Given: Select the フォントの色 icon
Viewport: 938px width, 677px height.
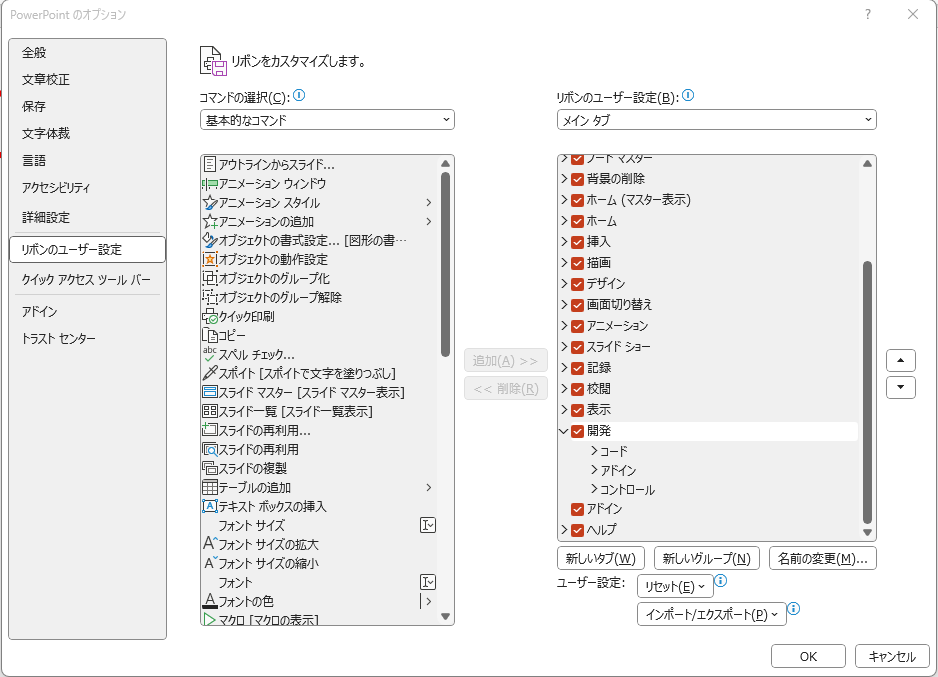Looking at the screenshot, I should point(210,600).
